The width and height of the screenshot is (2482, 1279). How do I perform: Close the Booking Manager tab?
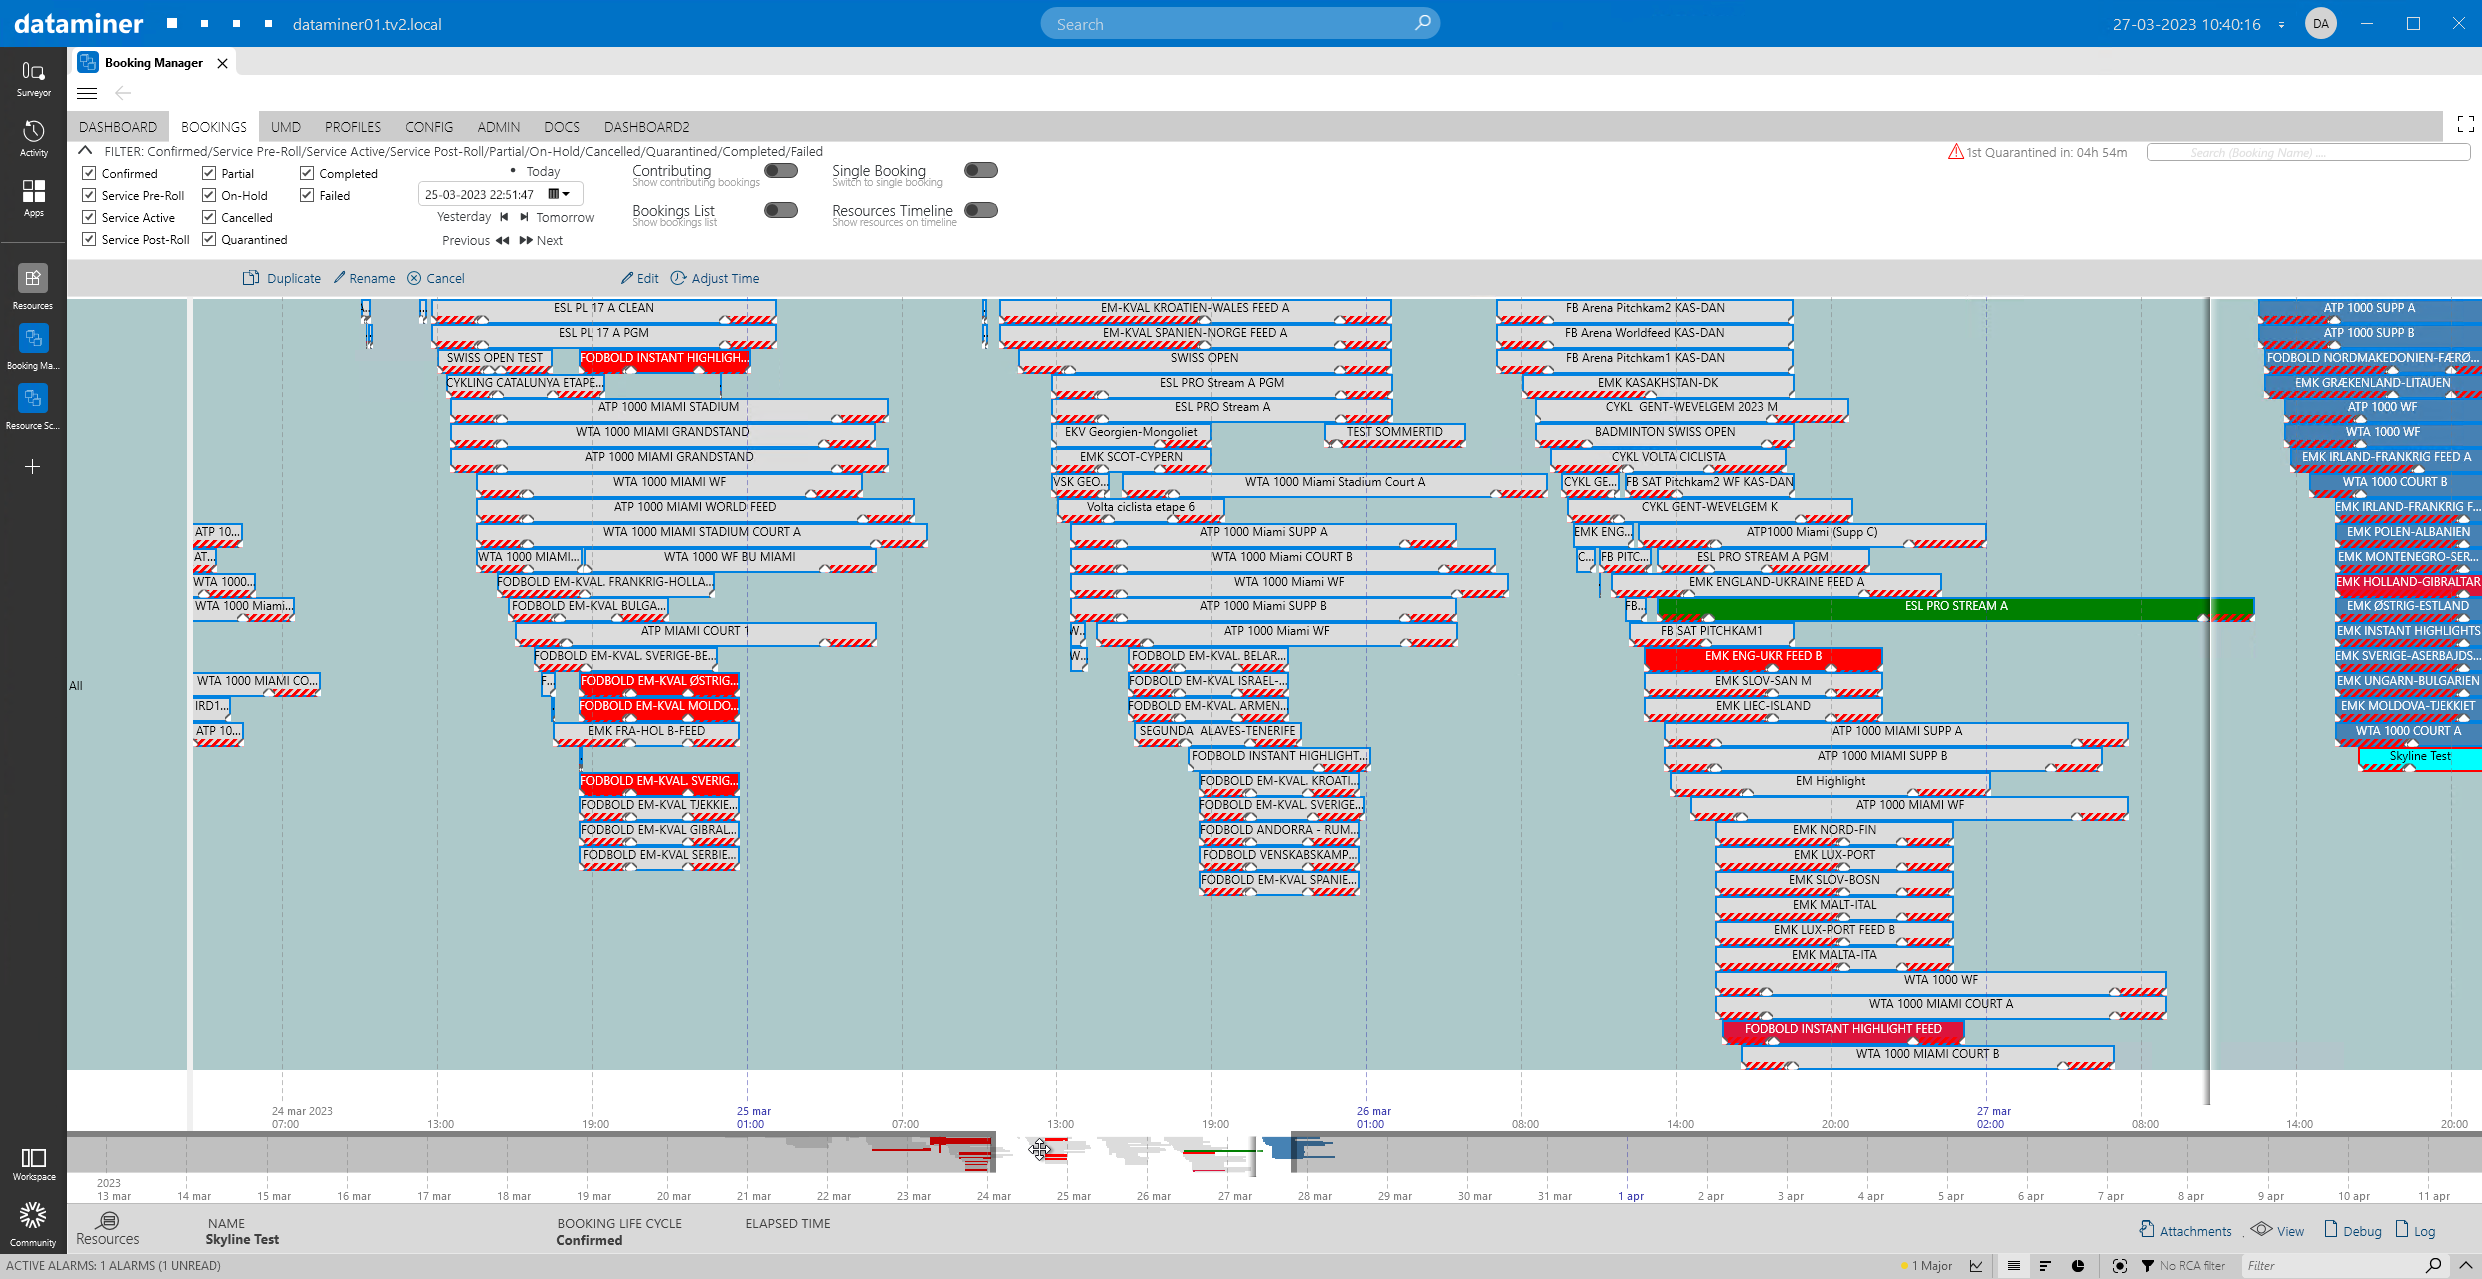point(222,63)
